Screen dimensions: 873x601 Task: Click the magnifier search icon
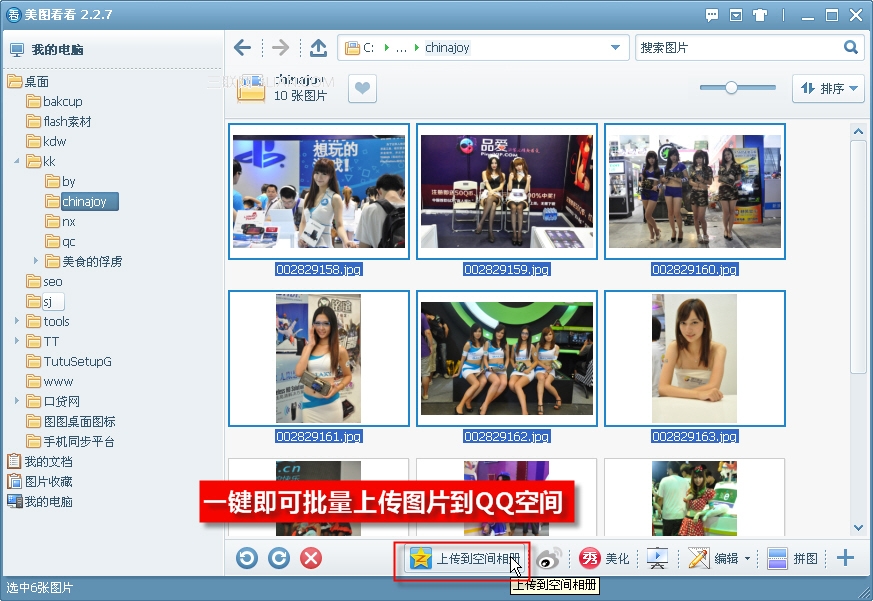pyautogui.click(x=850, y=47)
